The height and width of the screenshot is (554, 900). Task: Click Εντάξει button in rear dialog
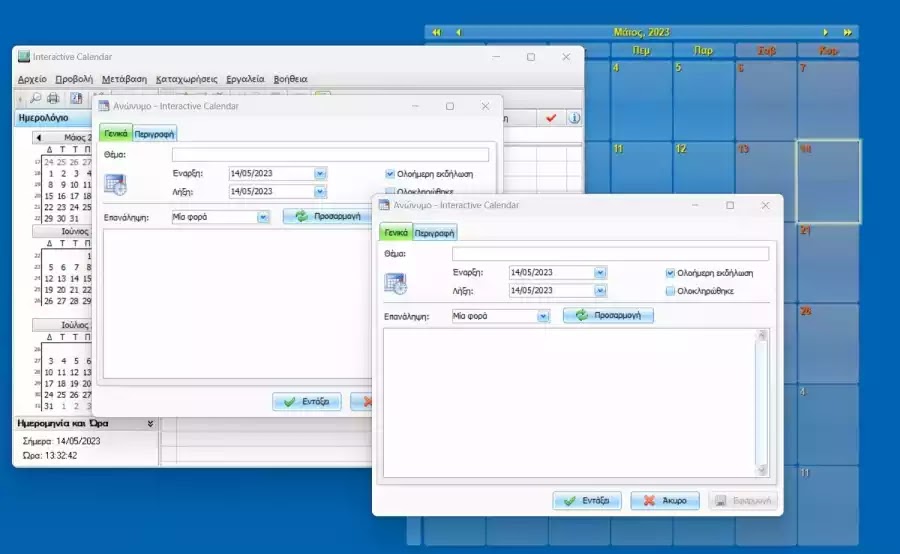pyautogui.click(x=307, y=402)
